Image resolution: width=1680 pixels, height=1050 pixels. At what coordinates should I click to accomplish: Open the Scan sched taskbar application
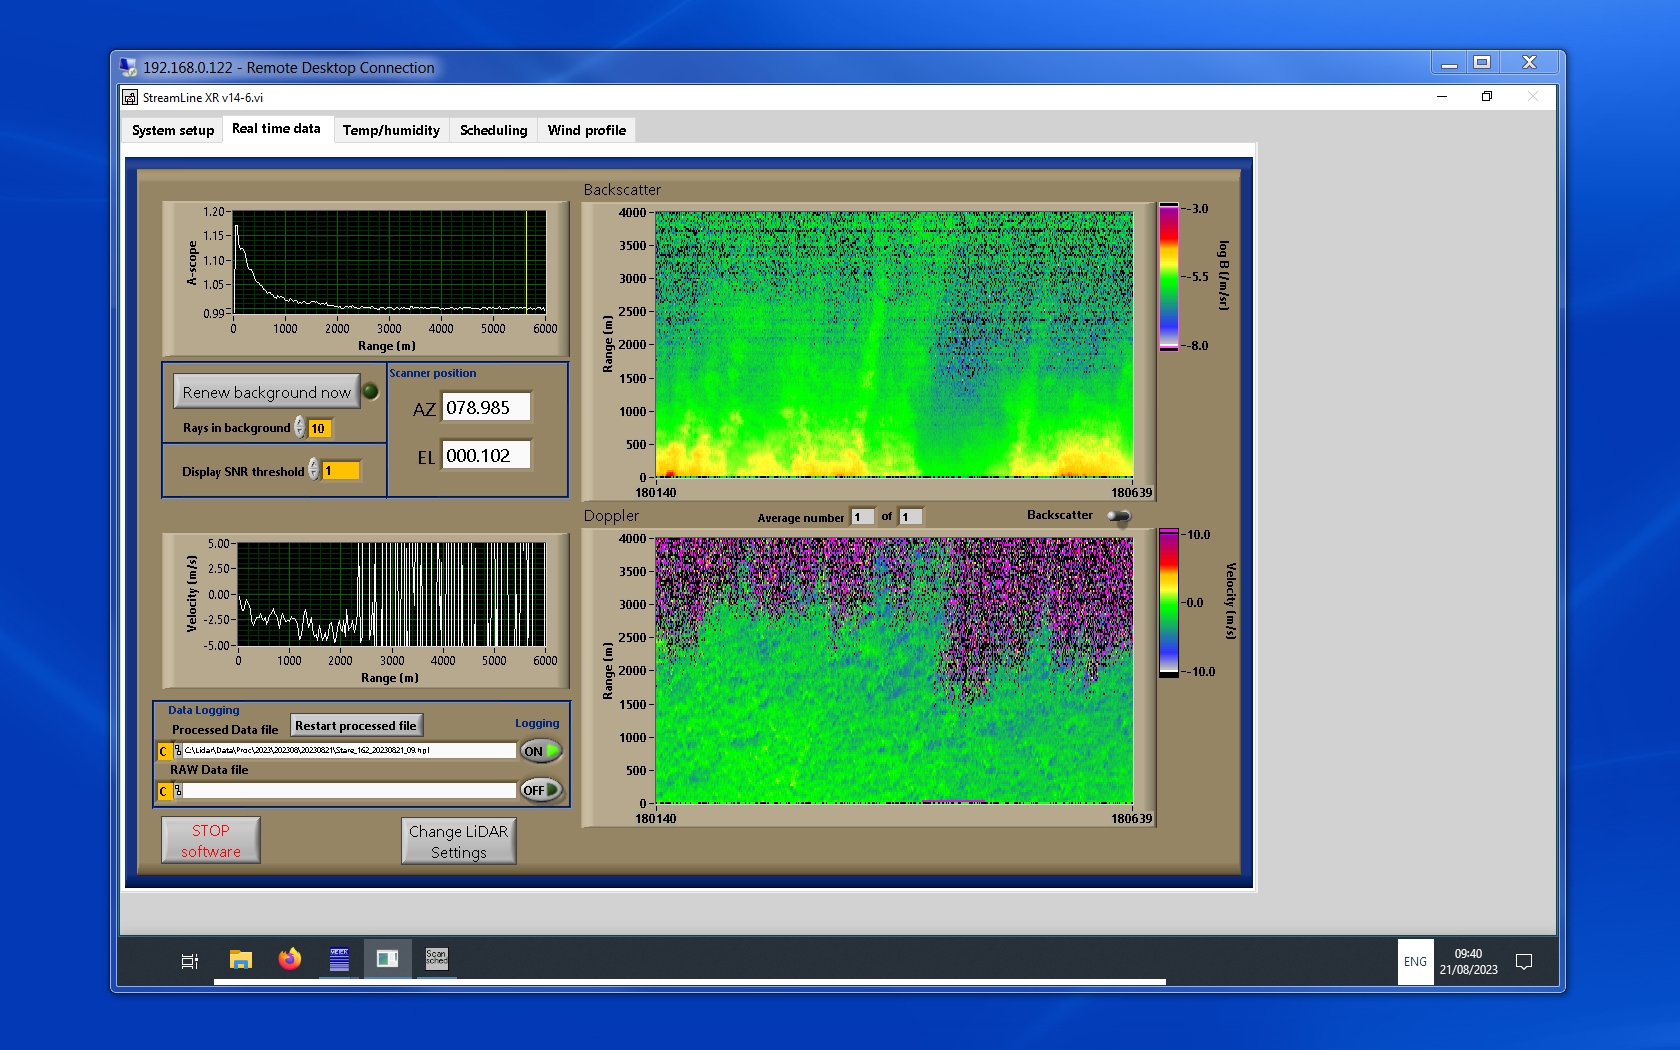[x=437, y=960]
